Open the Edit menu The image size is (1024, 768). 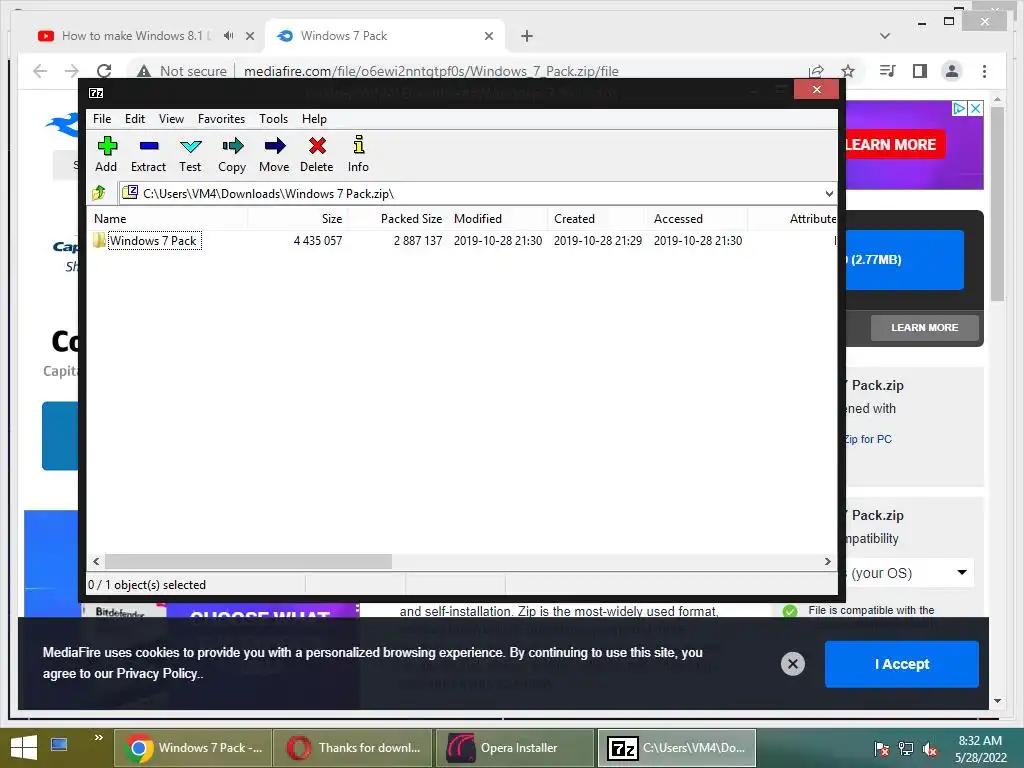(x=135, y=119)
